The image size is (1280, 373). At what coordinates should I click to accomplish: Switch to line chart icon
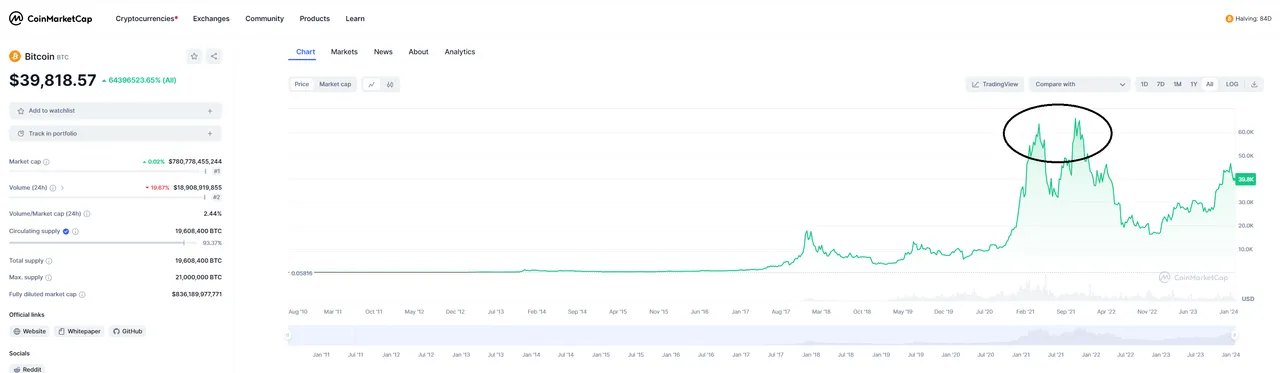click(371, 84)
